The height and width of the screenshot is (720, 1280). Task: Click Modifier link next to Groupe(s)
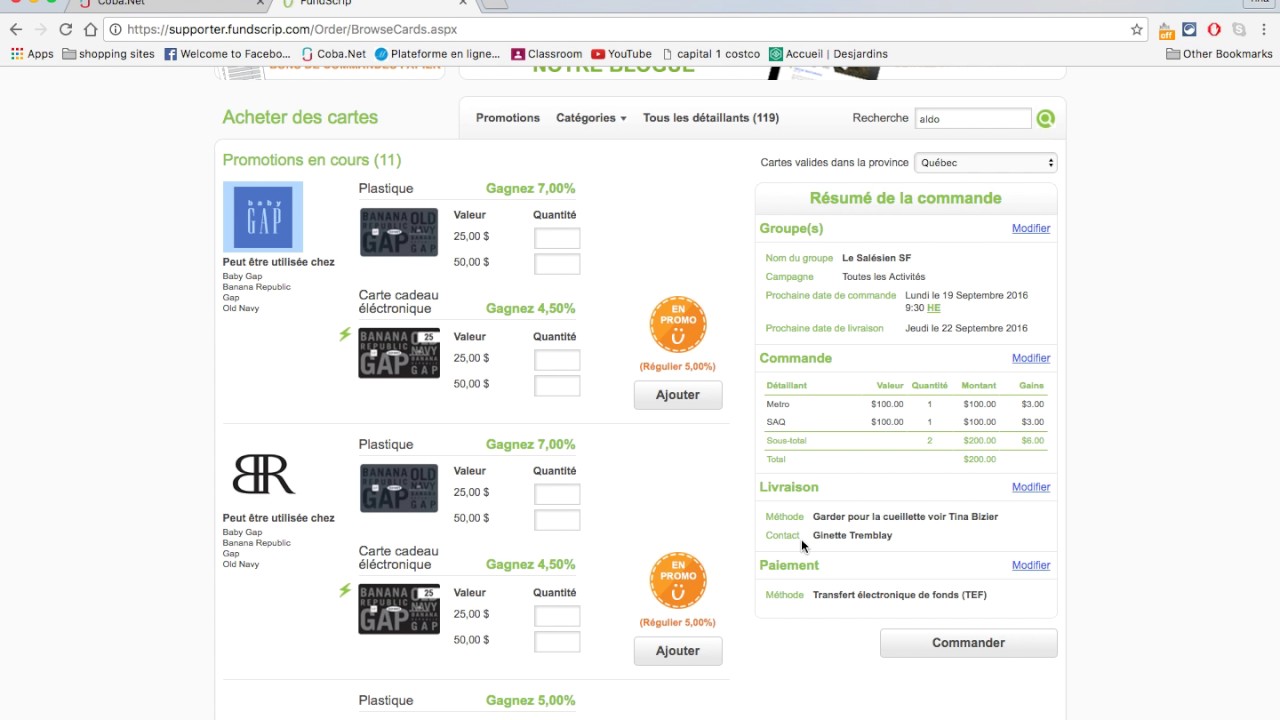(1031, 228)
